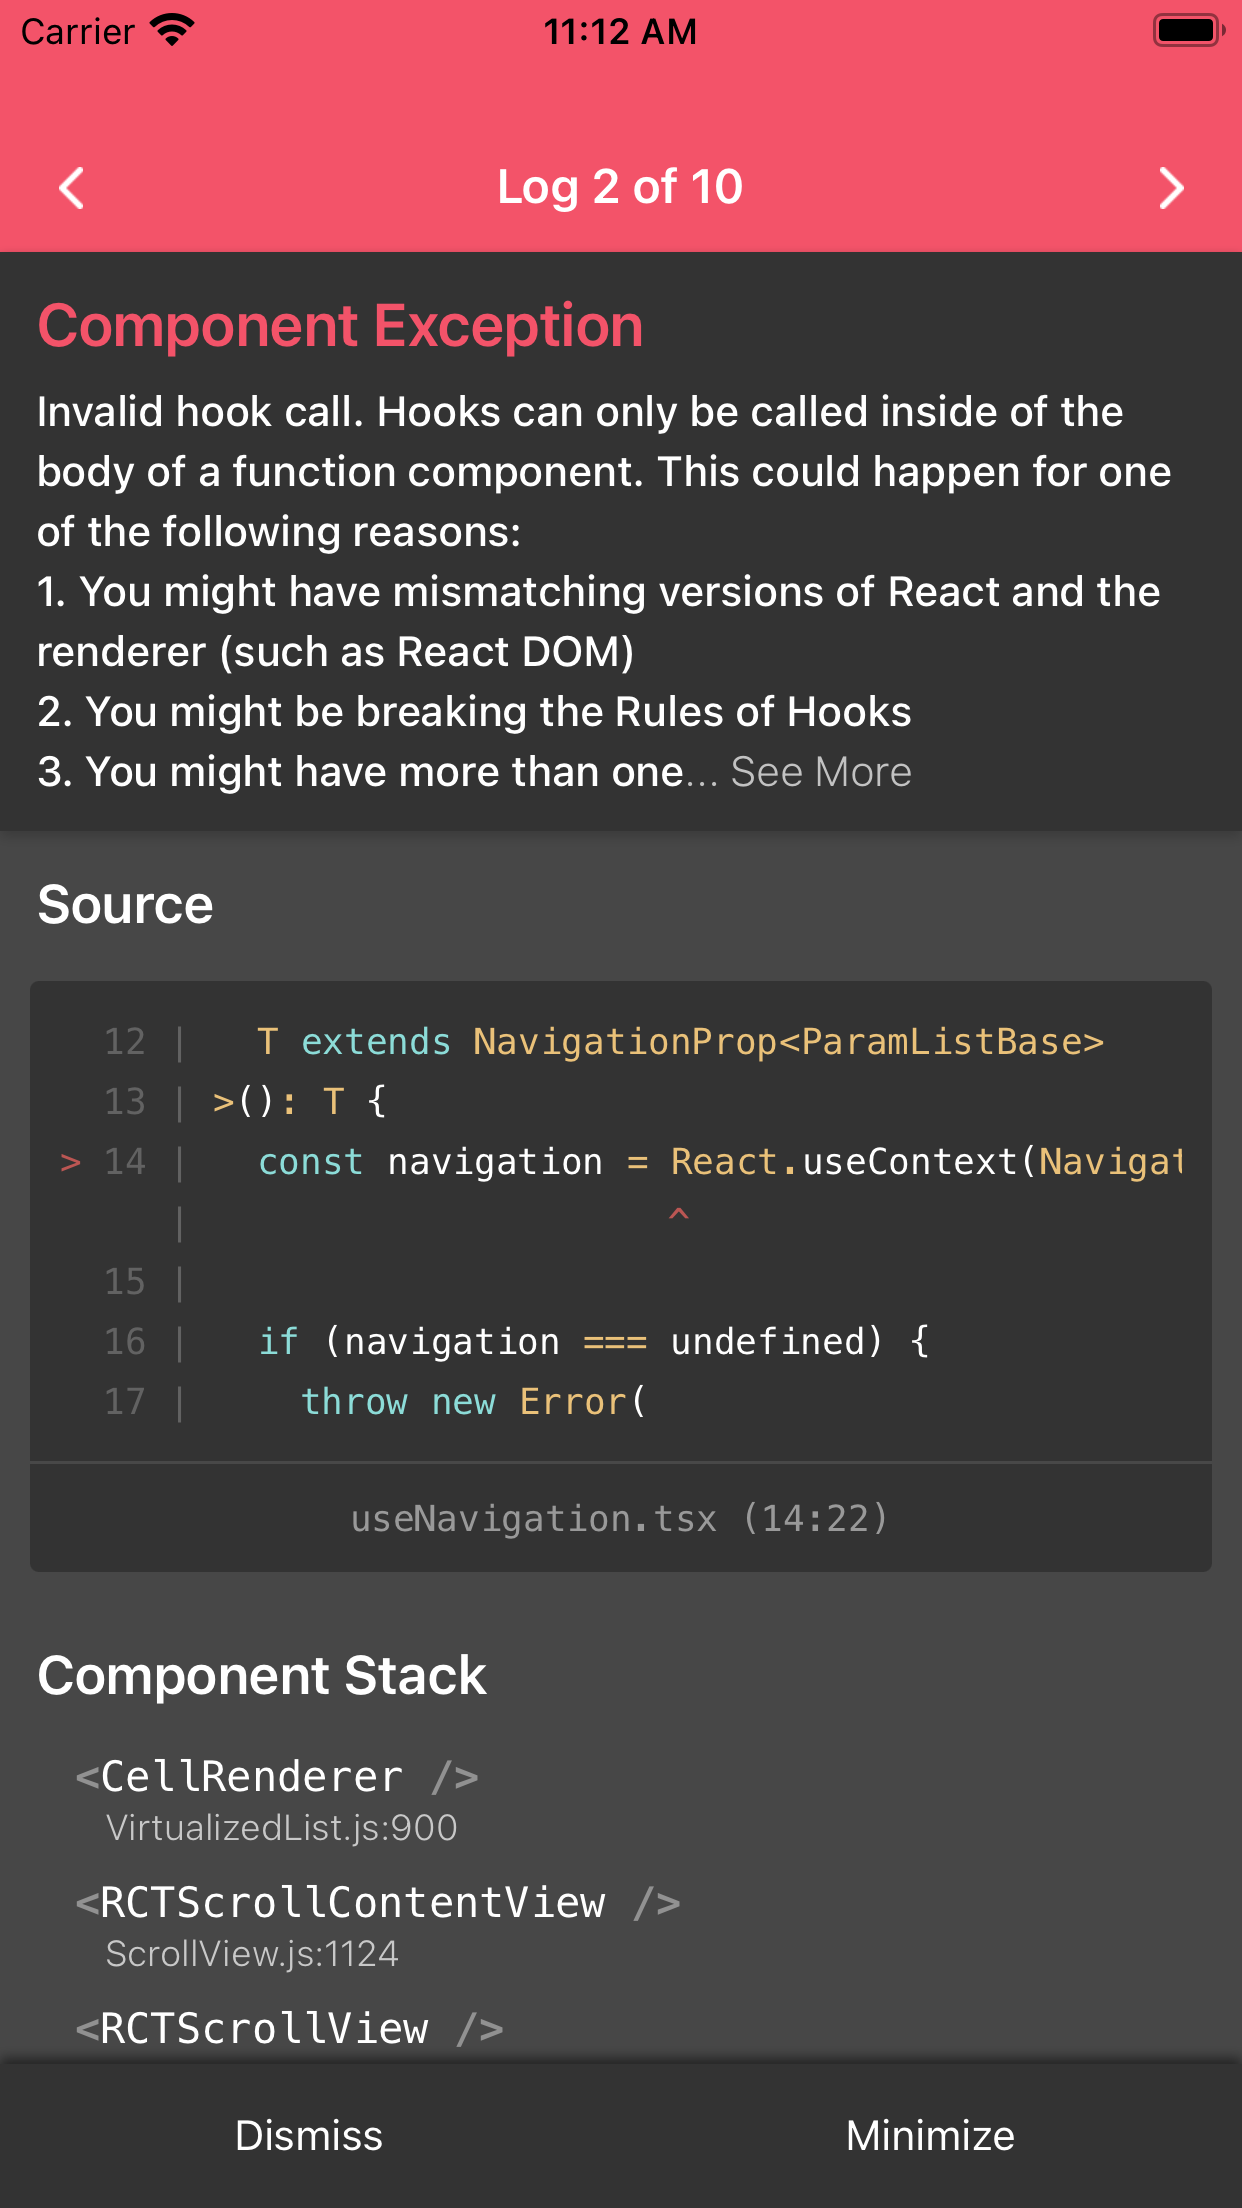Screen dimensions: 1242x2208
Task: Open useNavigation.tsx at line 14:22
Action: pos(620,1518)
